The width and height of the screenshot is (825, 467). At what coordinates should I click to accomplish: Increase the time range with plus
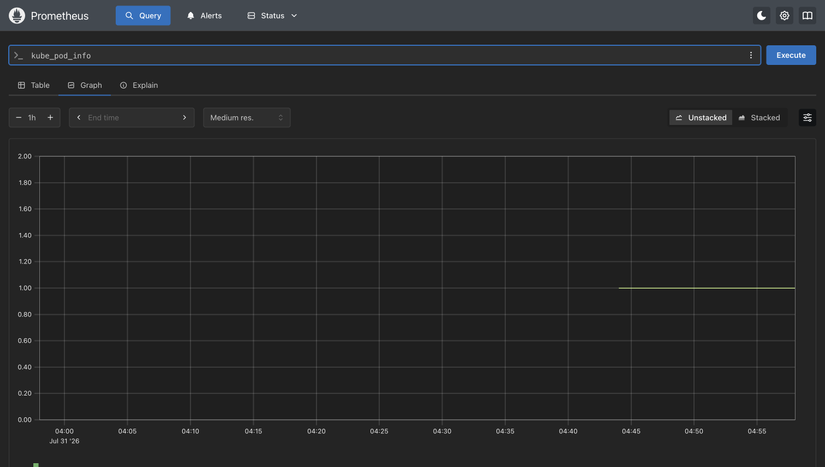pos(51,118)
